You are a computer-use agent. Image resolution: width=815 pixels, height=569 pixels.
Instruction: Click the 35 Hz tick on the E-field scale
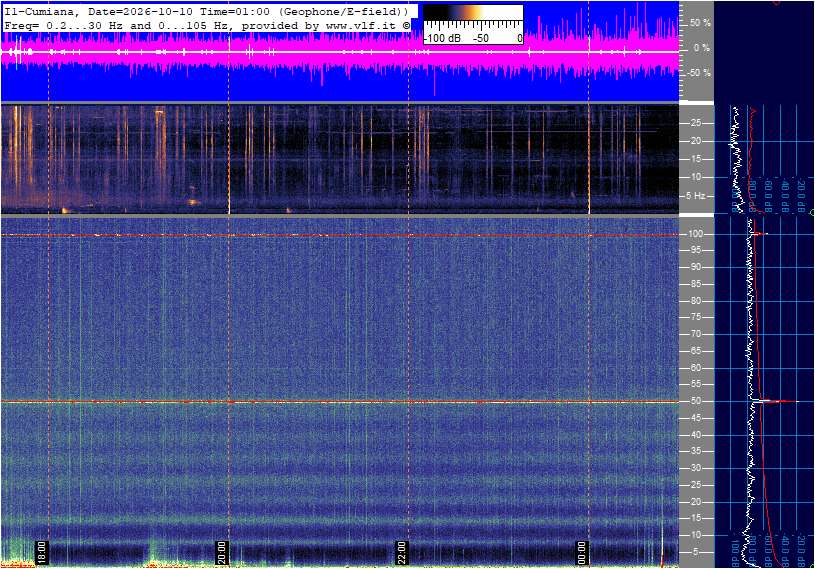coord(695,452)
